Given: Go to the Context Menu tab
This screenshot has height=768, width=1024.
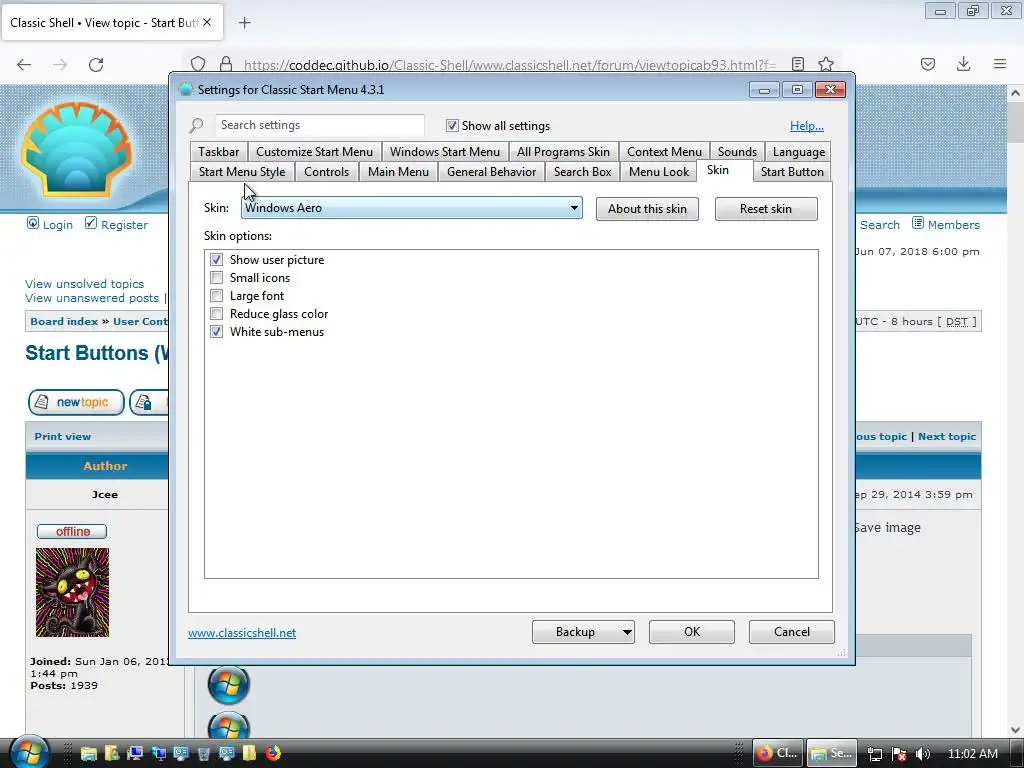Looking at the screenshot, I should pos(664,152).
